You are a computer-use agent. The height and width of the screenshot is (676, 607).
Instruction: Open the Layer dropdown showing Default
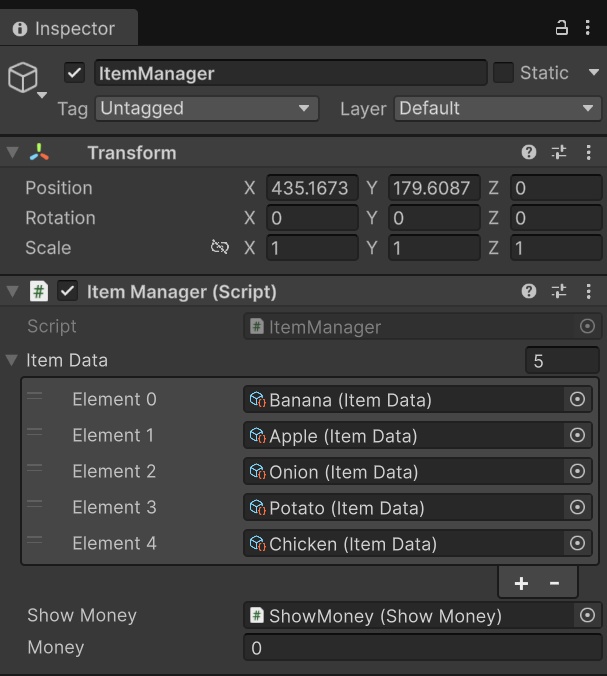pos(497,109)
